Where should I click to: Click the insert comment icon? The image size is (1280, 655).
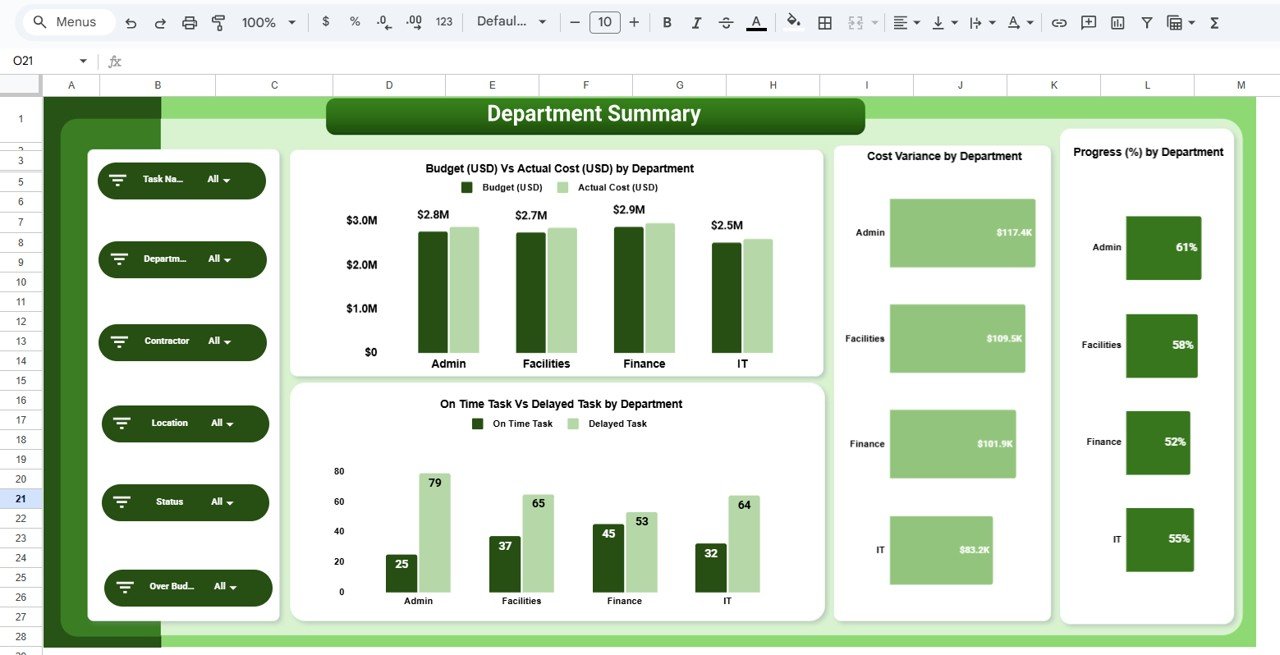[x=1087, y=21]
